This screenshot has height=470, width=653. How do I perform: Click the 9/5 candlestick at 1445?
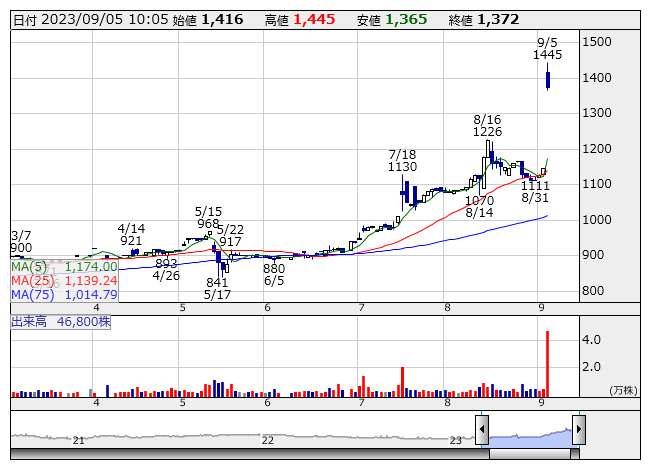pyautogui.click(x=548, y=77)
